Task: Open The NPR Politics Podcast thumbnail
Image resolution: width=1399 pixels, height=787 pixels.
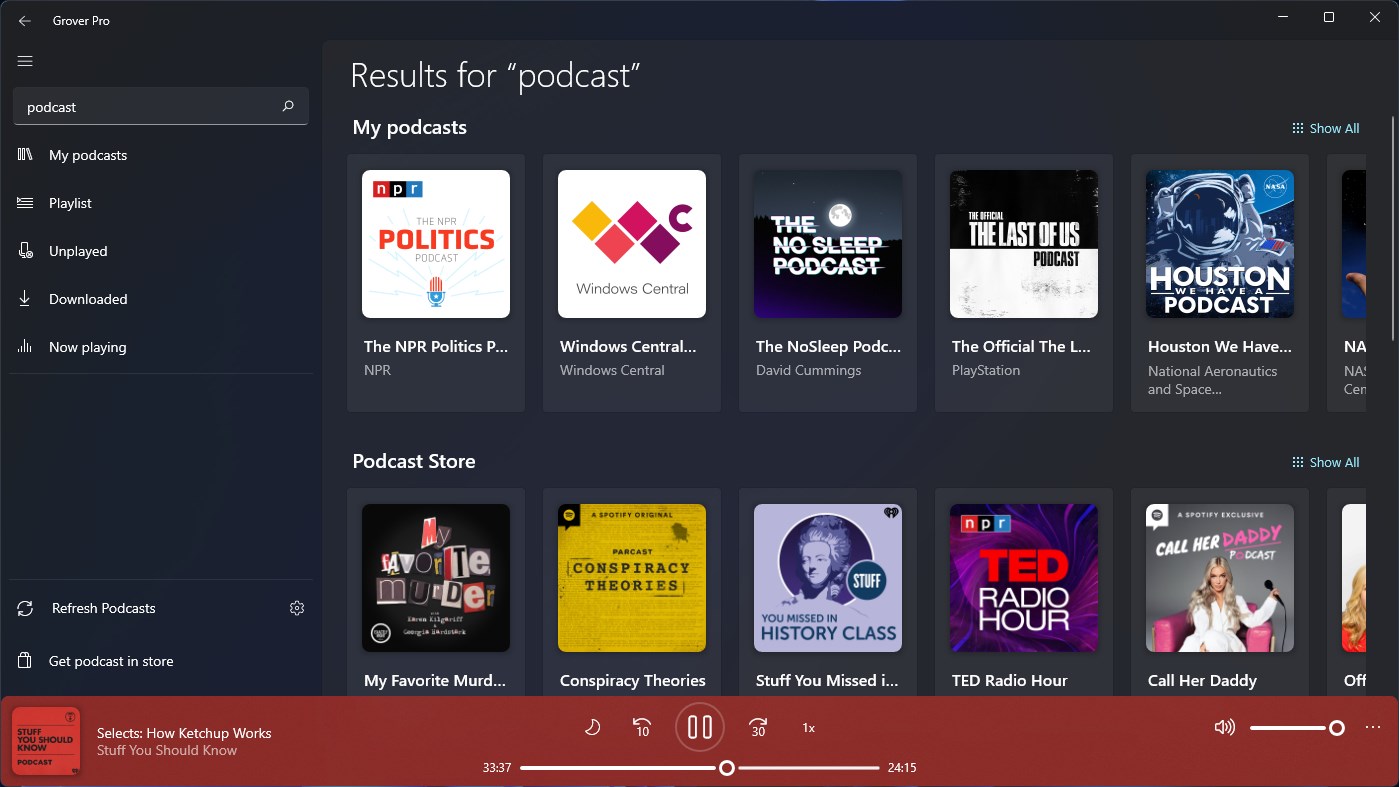Action: tap(435, 244)
